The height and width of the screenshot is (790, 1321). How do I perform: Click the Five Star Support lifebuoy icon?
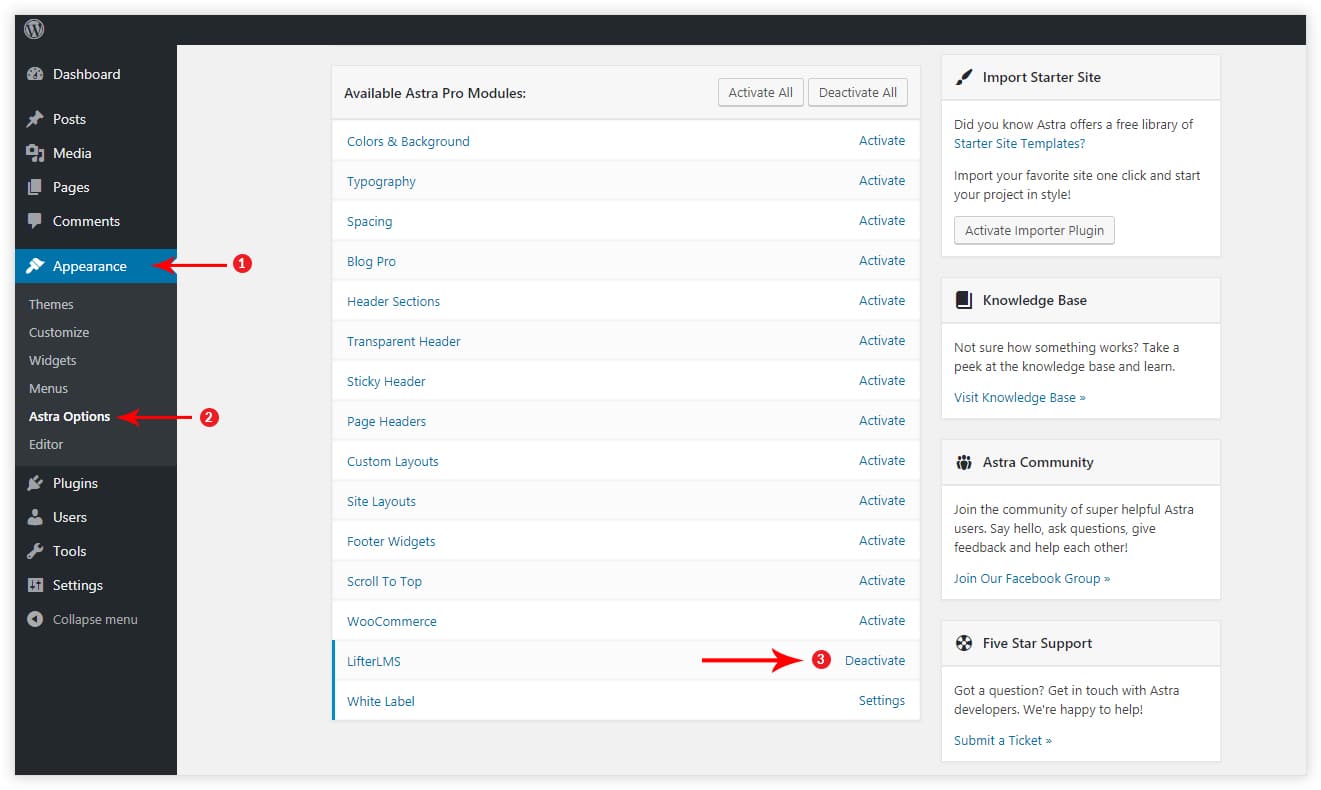tap(964, 643)
